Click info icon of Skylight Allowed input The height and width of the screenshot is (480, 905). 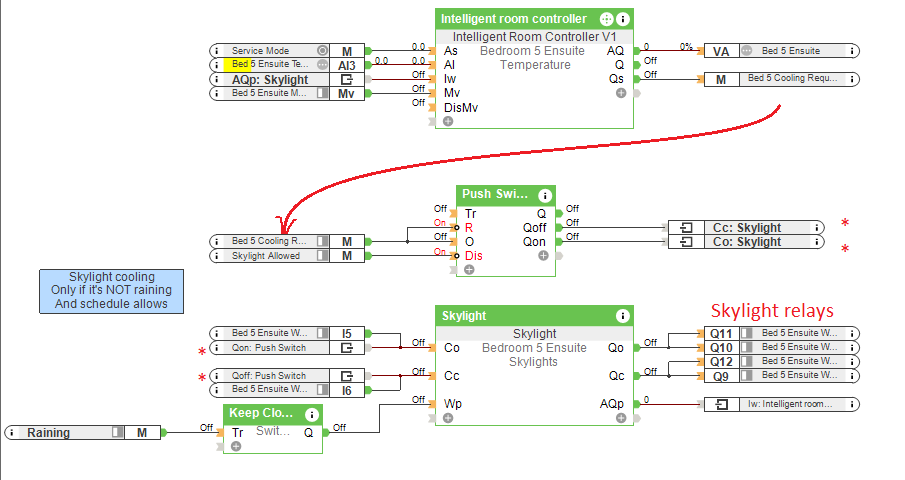point(216,256)
